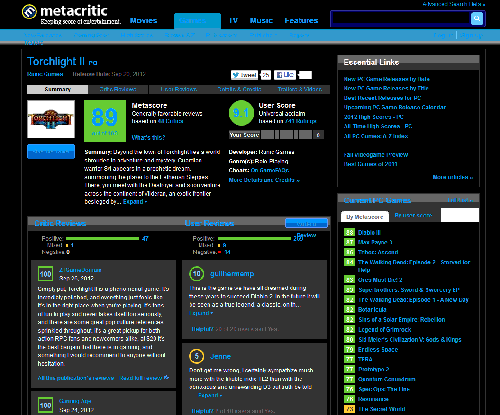The height and width of the screenshot is (415, 500).
Task: Click the 10 score circle beside guilhermemp
Action: coord(197,274)
